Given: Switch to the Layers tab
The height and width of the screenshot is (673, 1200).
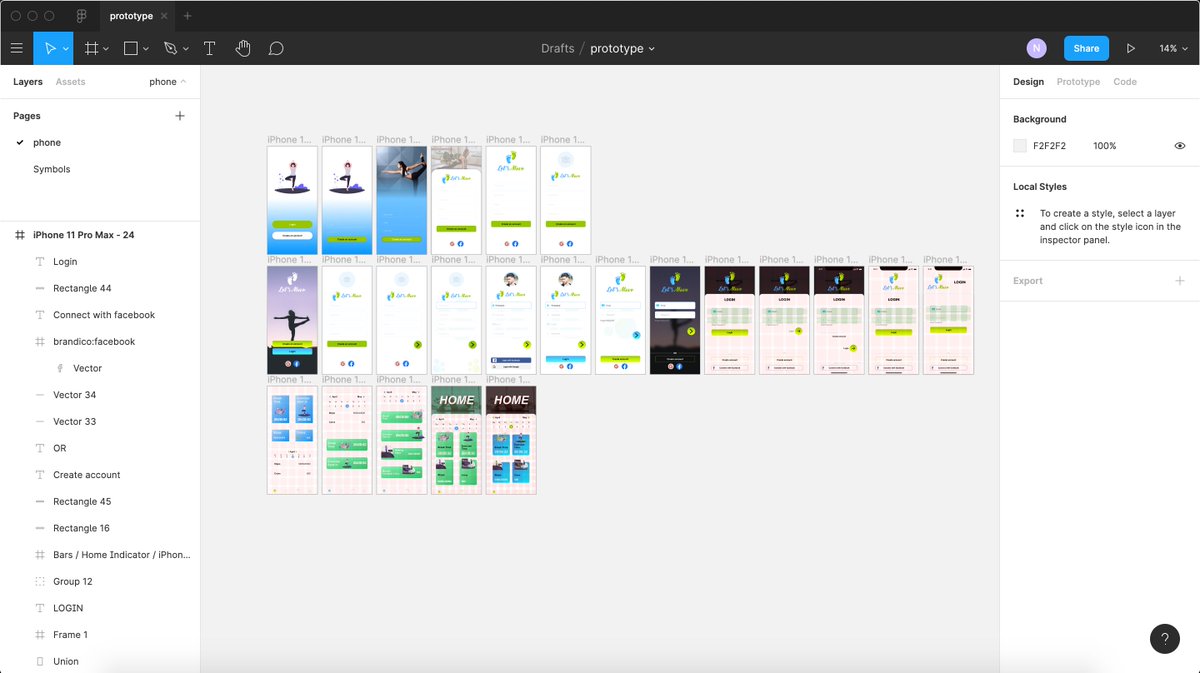Looking at the screenshot, I should pyautogui.click(x=28, y=82).
